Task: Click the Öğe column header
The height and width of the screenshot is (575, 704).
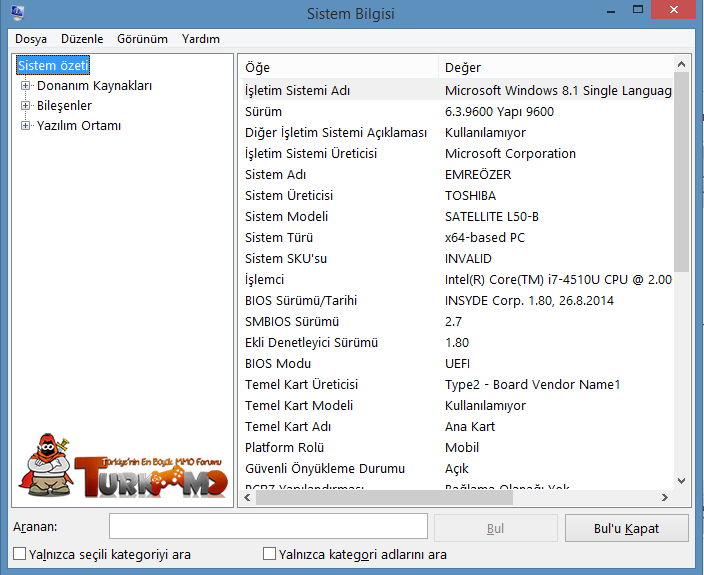Action: point(338,67)
